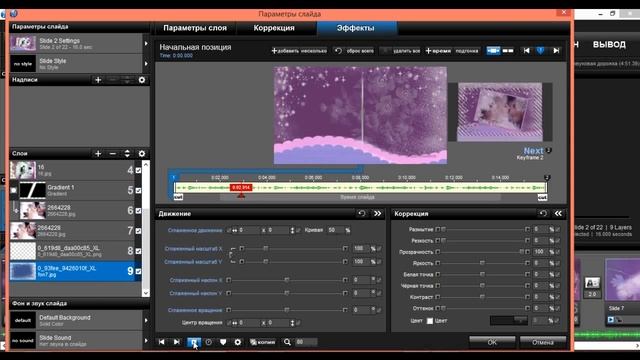Reset the Коррекция panel values
Screen dimensions: 640x360
tap(543, 213)
